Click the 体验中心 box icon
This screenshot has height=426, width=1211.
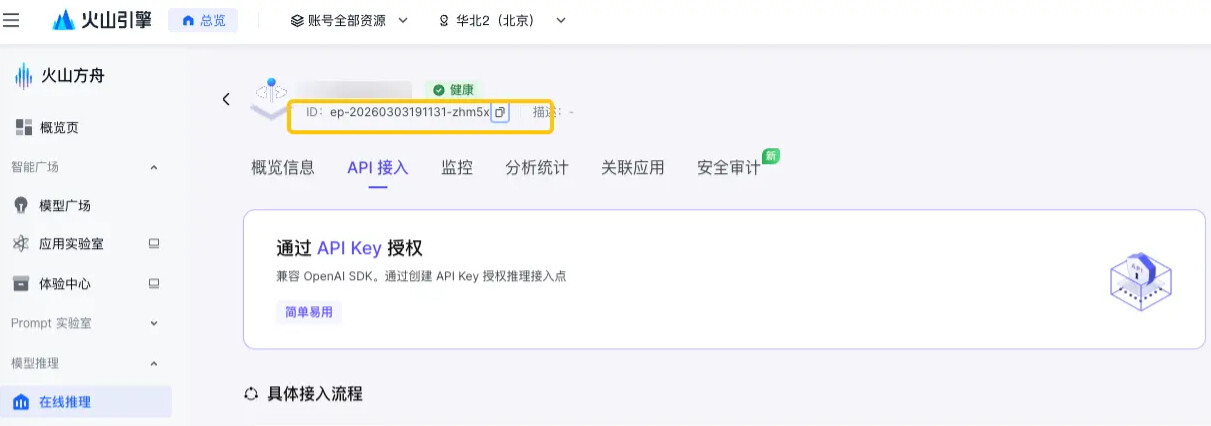(21, 283)
